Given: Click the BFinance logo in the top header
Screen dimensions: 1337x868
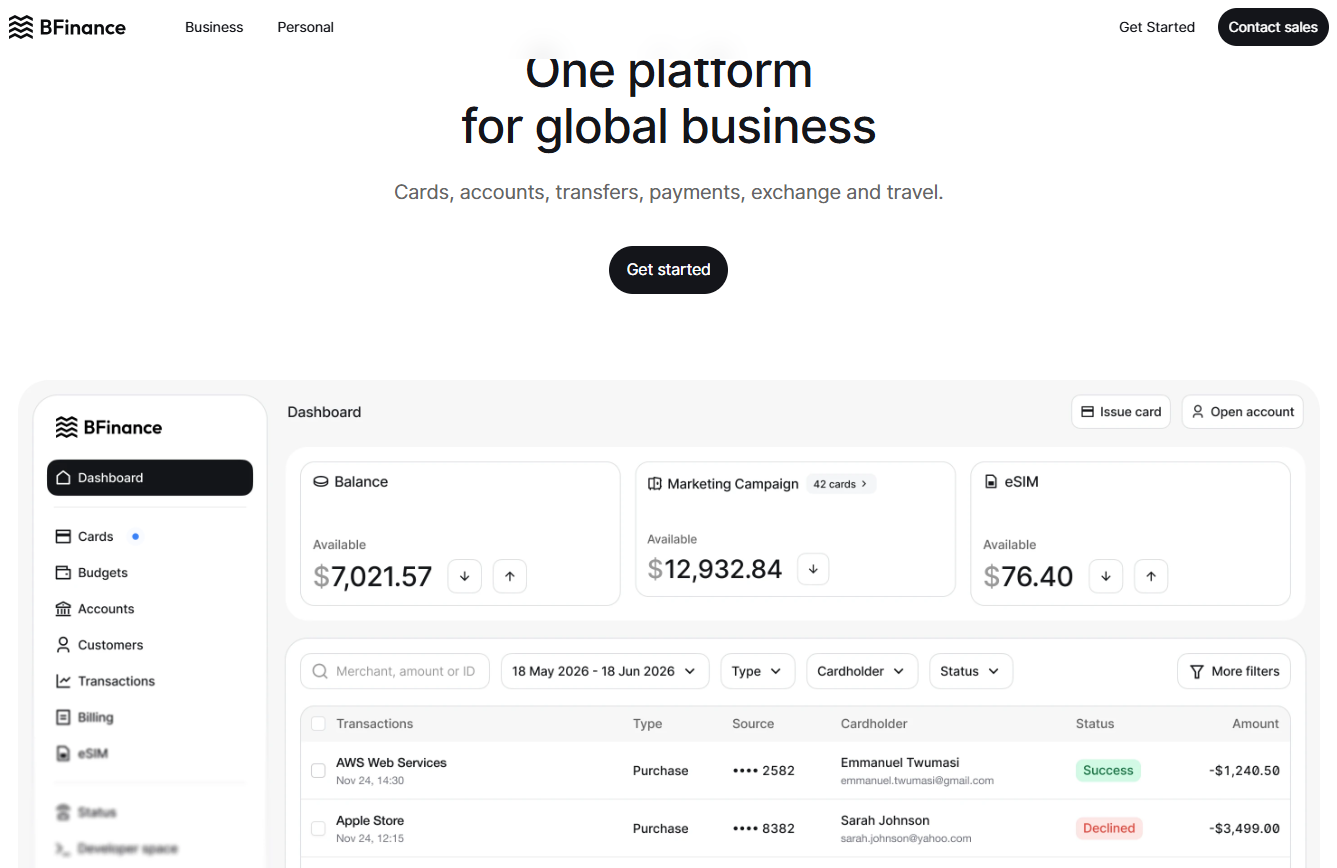Looking at the screenshot, I should (67, 27).
